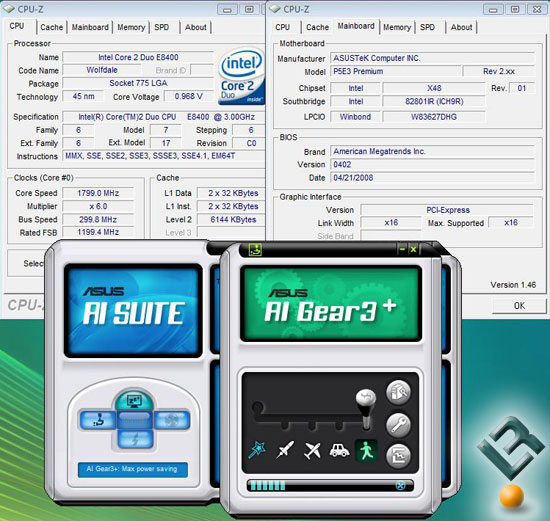Open Memory tab in left CPU-Z window
The image size is (550, 521).
pos(131,27)
